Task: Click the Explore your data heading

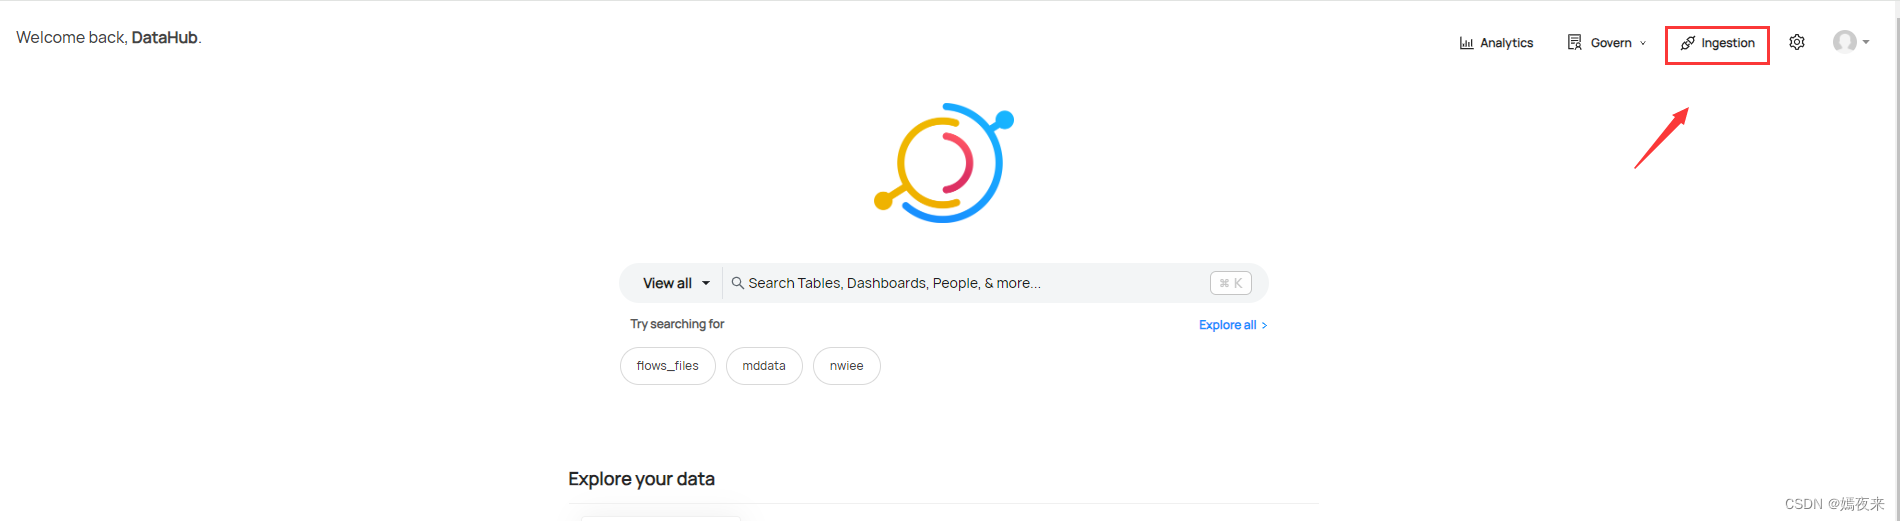Action: click(641, 479)
